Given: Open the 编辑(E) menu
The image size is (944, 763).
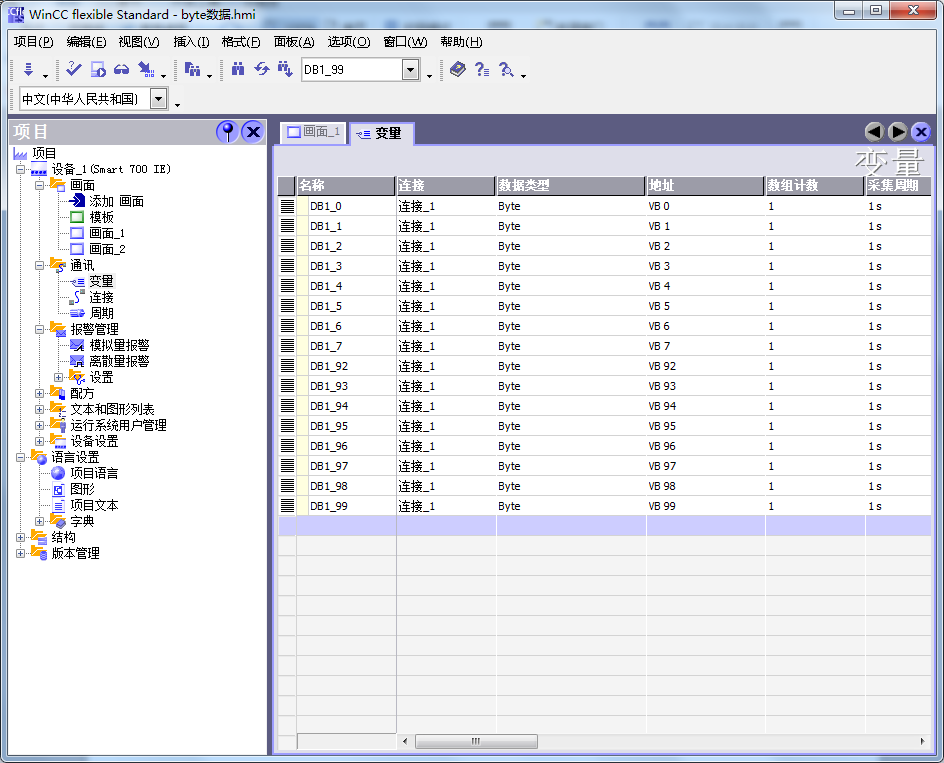Looking at the screenshot, I should coord(86,42).
